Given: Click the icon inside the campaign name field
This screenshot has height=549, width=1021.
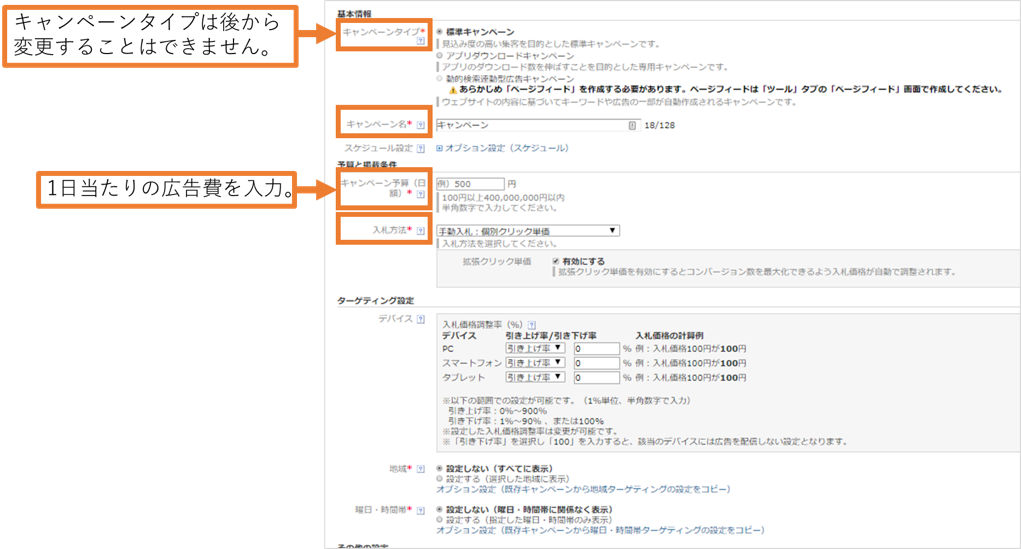Looking at the screenshot, I should click(x=632, y=125).
